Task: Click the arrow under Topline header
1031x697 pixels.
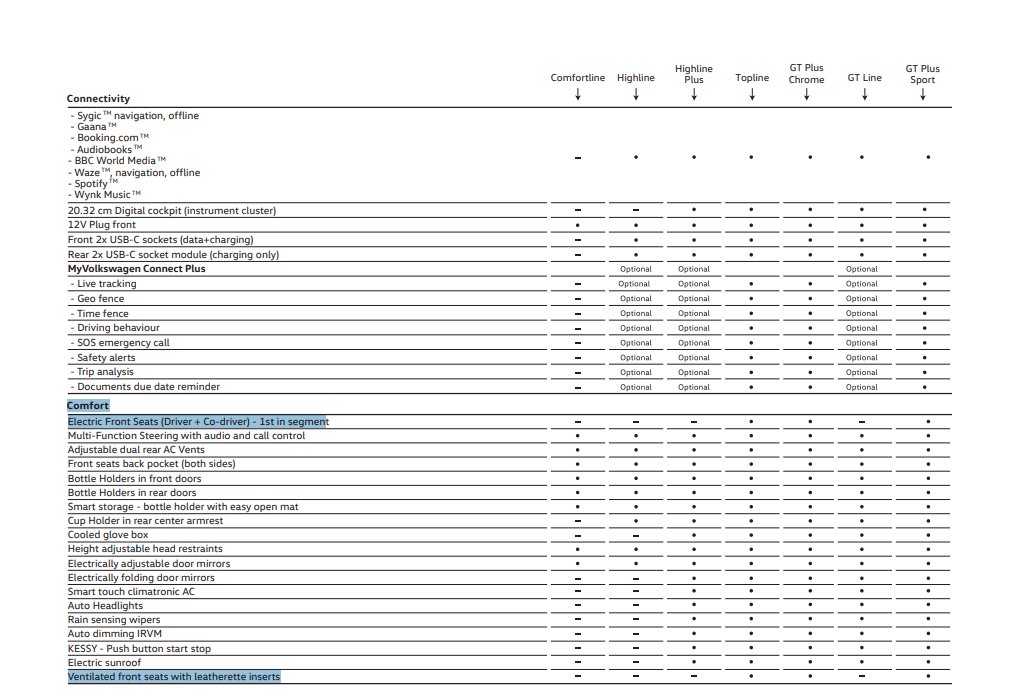Action: point(752,95)
